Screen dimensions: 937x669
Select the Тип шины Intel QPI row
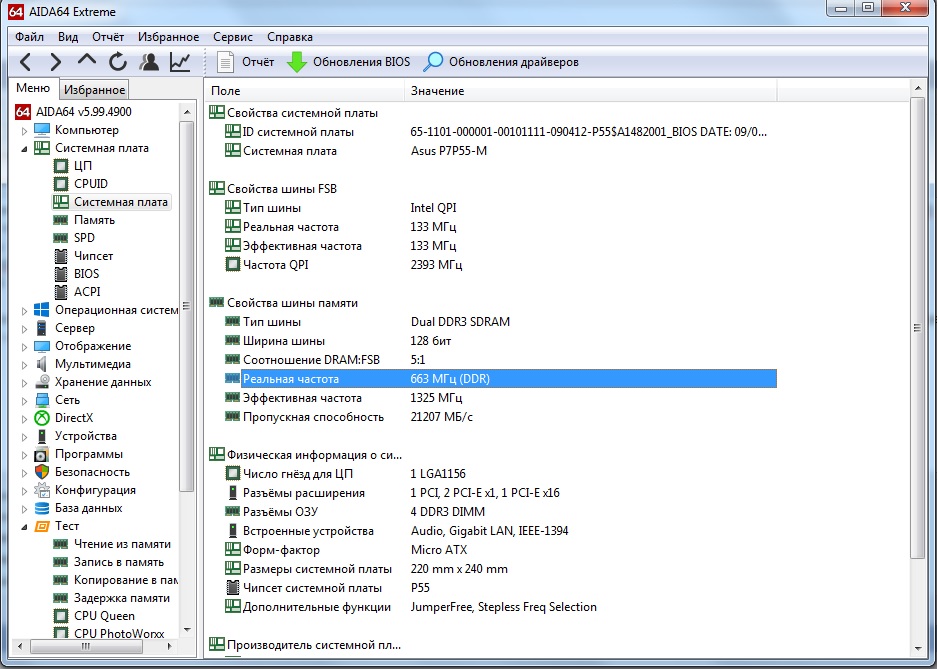(492, 208)
